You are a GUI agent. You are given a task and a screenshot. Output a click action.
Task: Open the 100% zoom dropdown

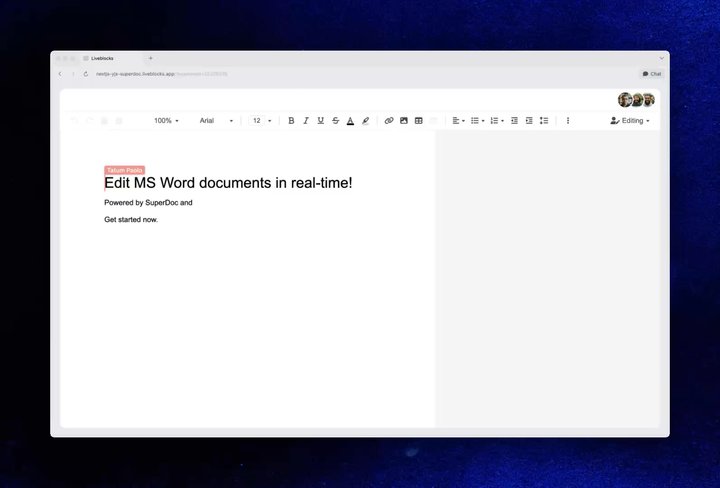[x=166, y=121]
